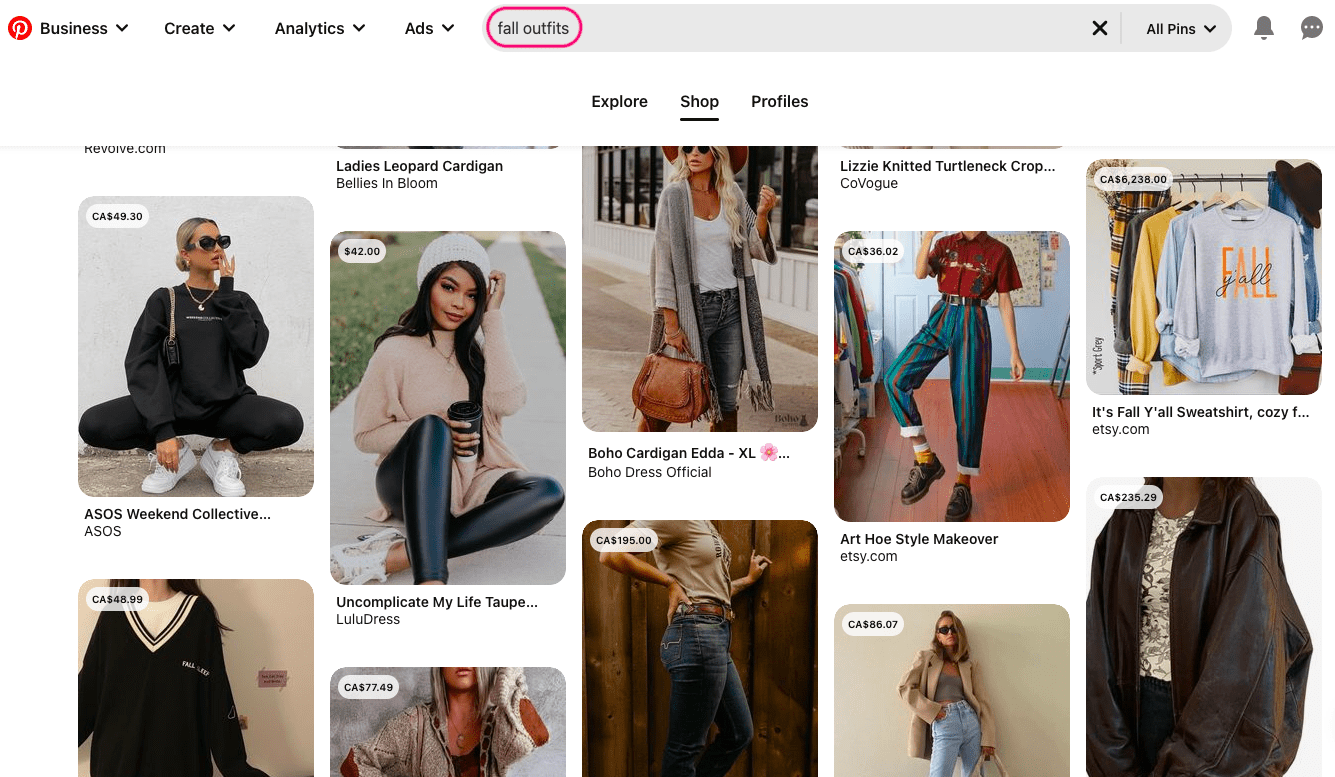Open the Lizzie Knitted Turtleneck Crop pin
This screenshot has height=777, width=1335.
click(x=948, y=166)
